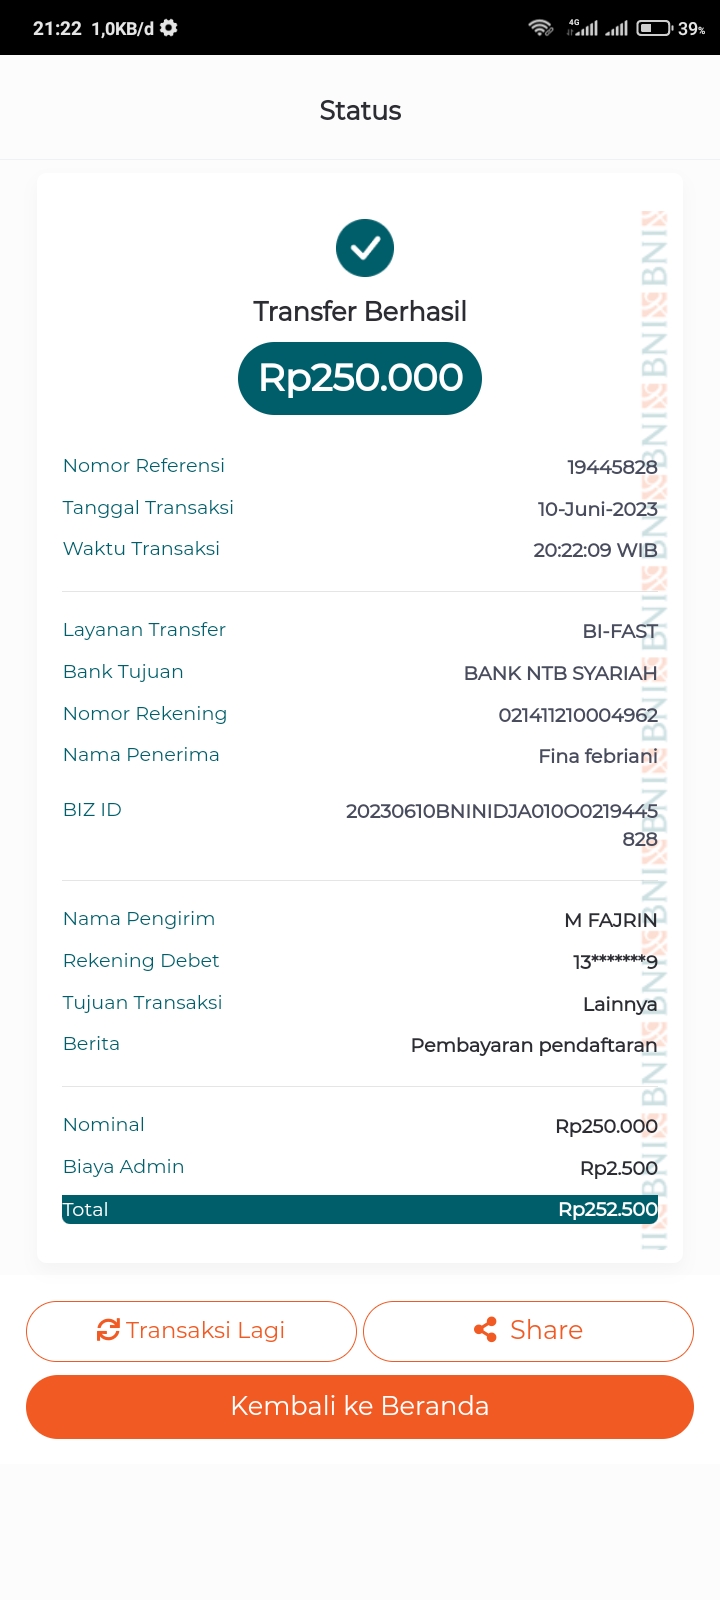
Task: Tap the BIZ ID value
Action: click(x=502, y=824)
